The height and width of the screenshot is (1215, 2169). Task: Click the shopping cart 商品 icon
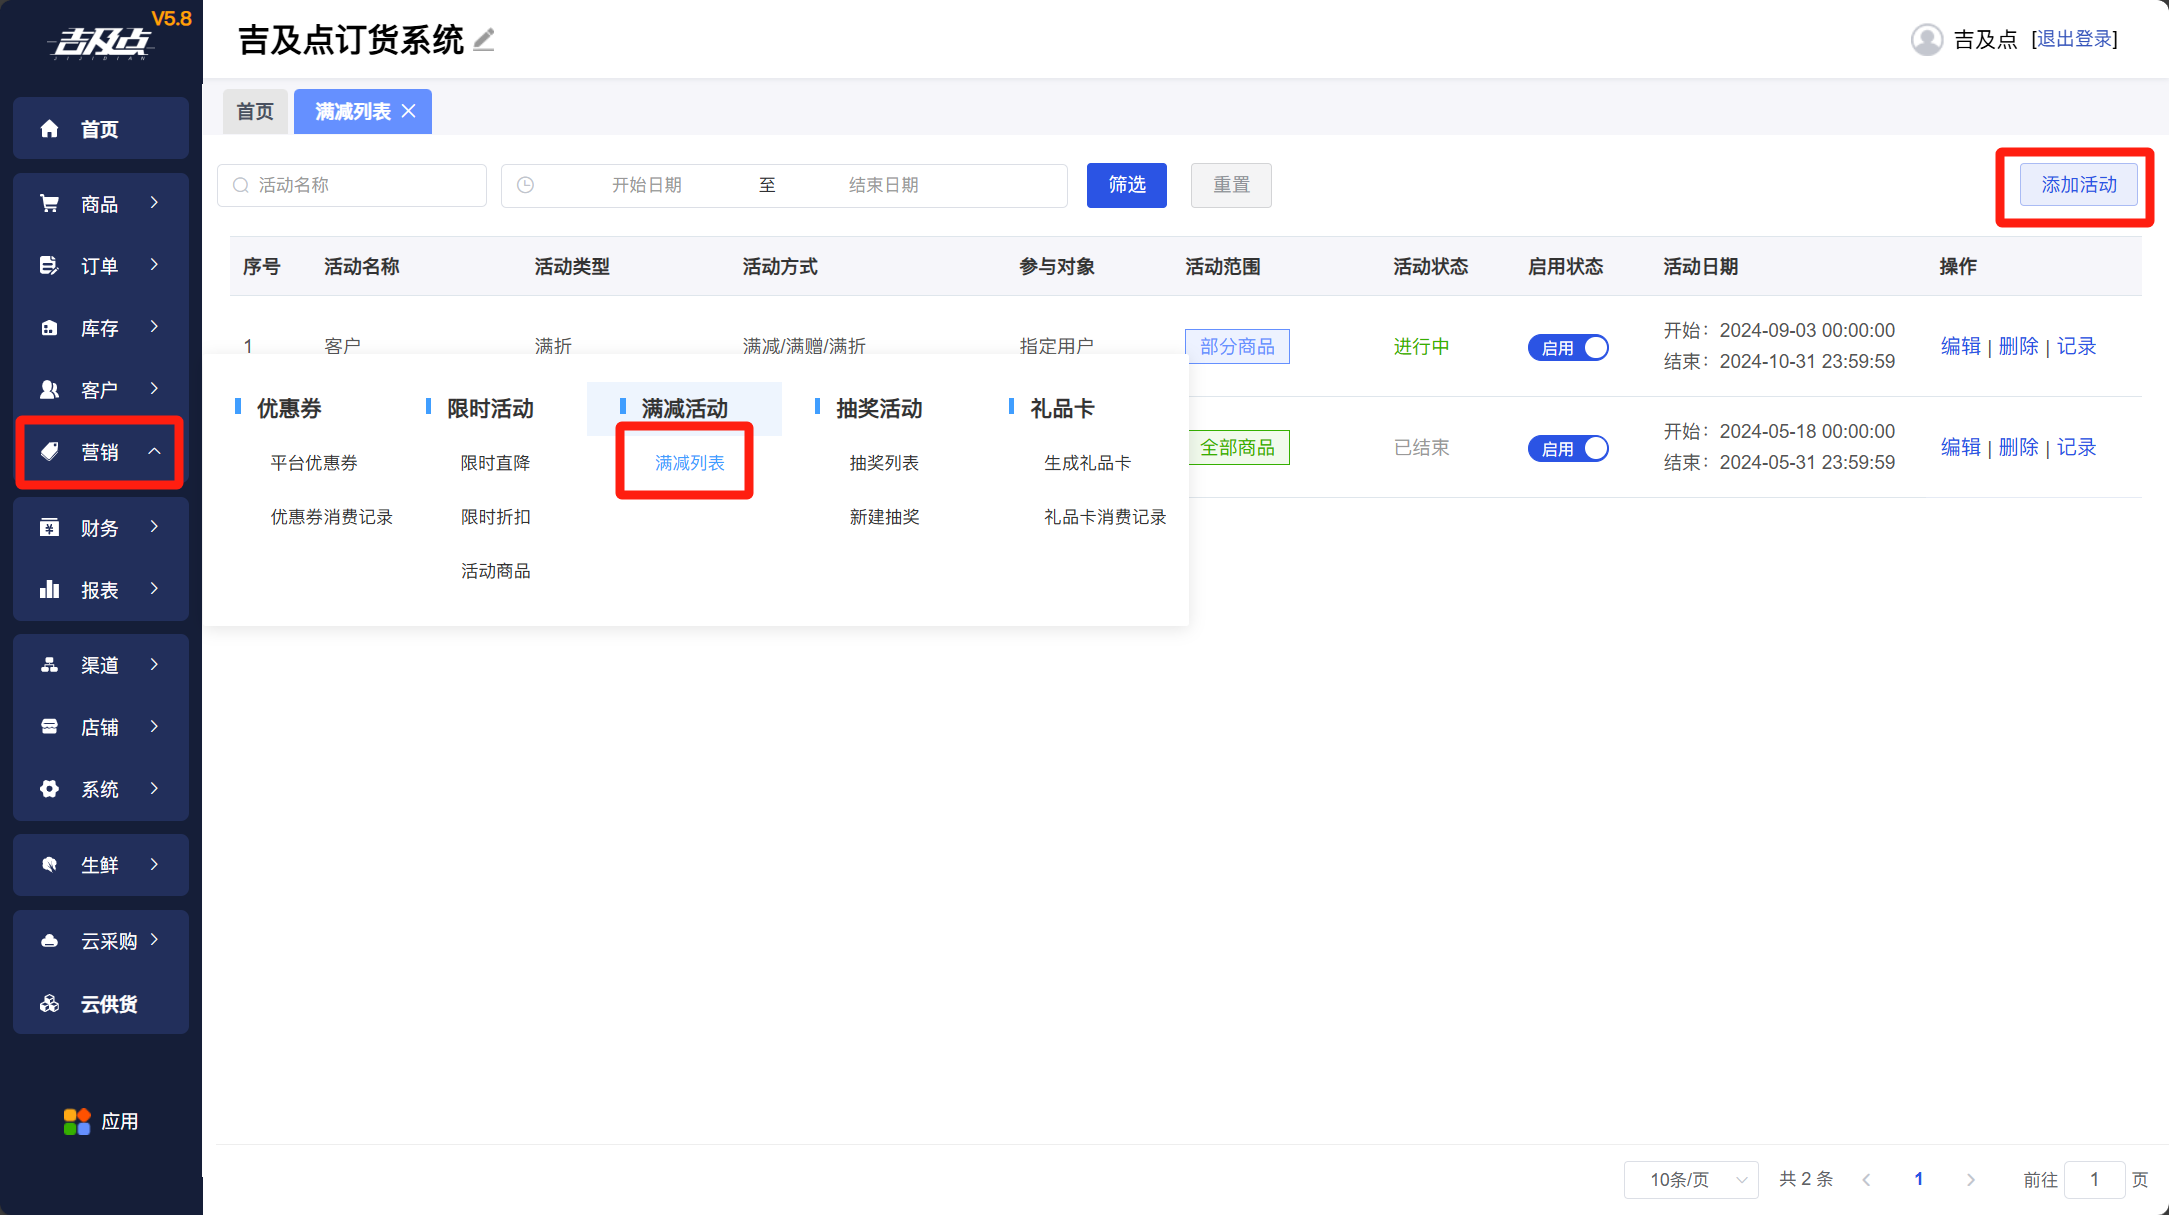click(x=49, y=204)
